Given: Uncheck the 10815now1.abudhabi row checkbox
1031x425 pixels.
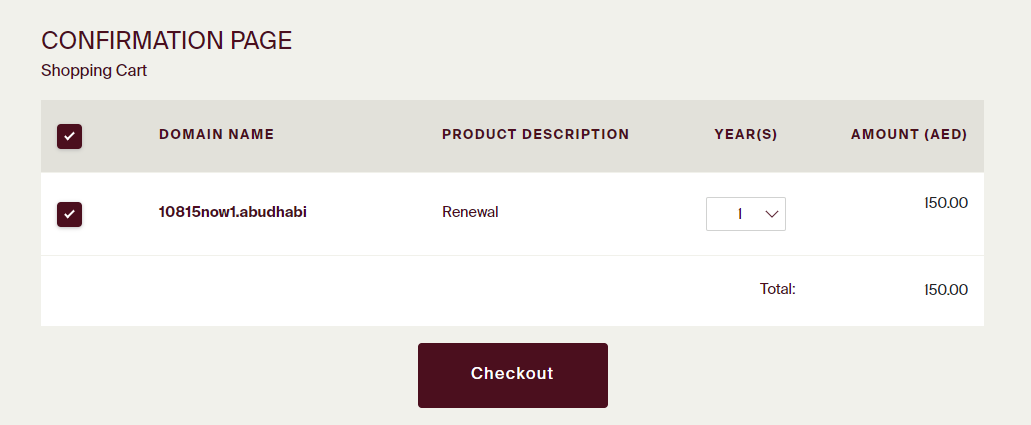Looking at the screenshot, I should tap(70, 214).
